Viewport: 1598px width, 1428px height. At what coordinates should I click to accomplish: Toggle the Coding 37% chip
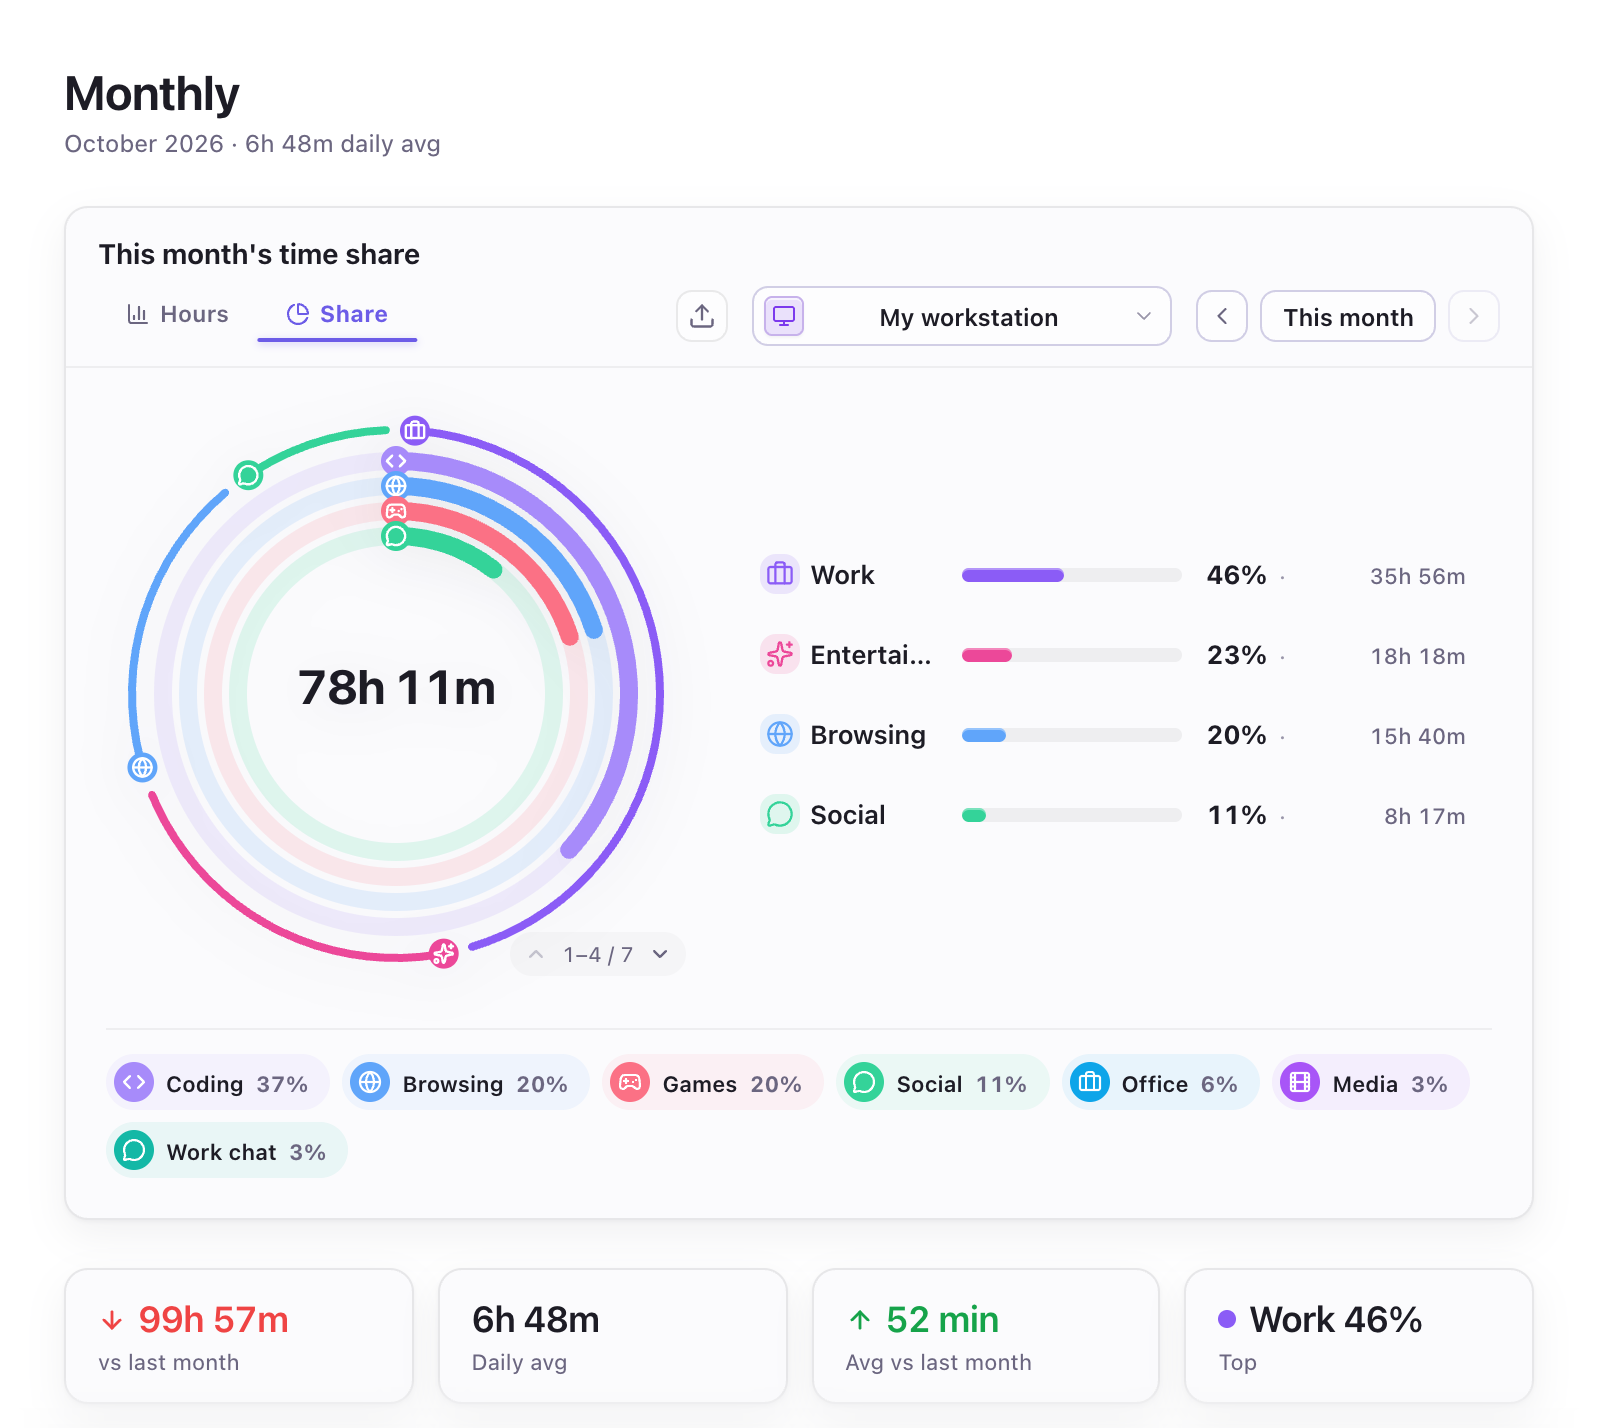click(x=218, y=1082)
